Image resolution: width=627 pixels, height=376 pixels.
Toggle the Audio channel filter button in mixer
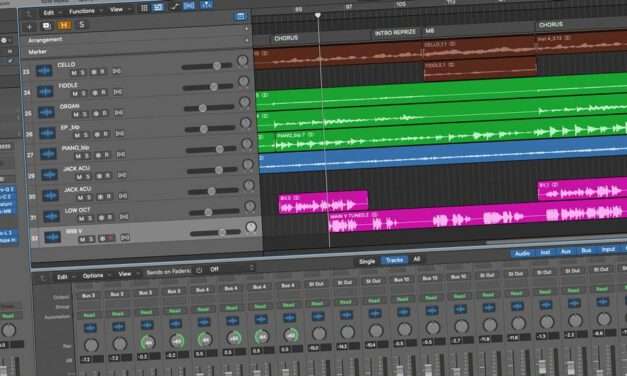click(522, 254)
